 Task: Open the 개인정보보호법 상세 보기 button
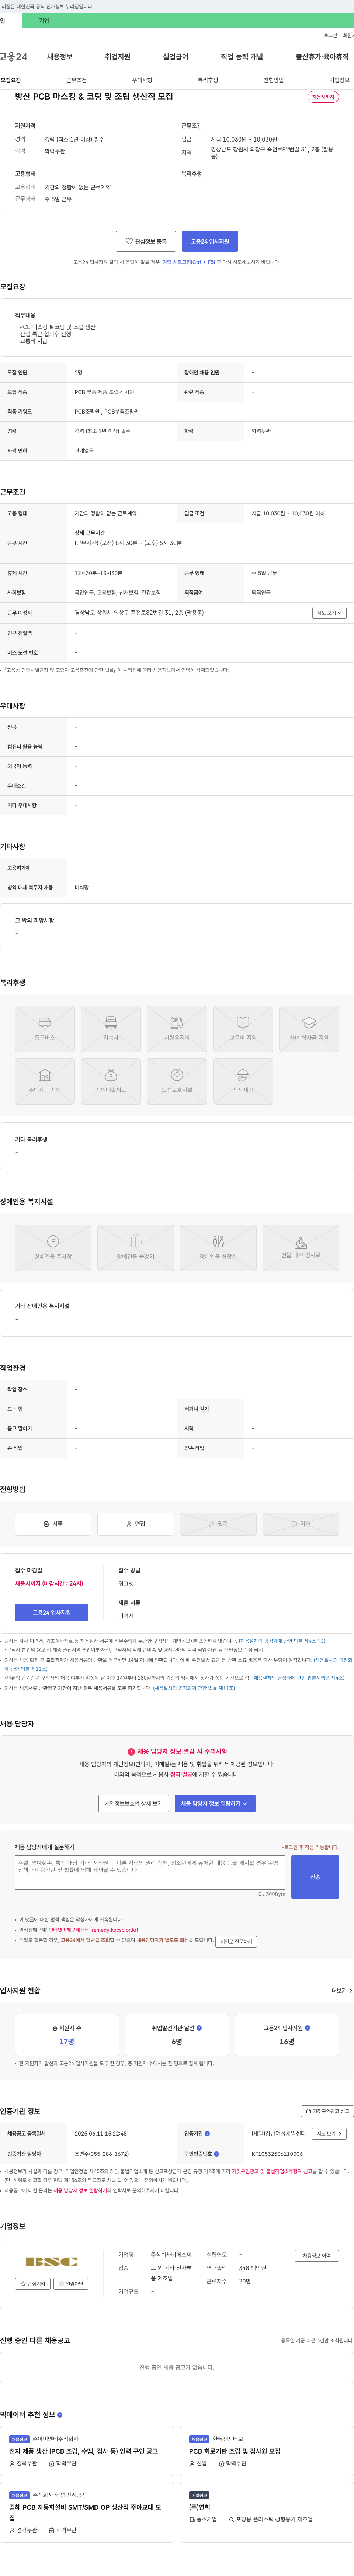point(134,1804)
